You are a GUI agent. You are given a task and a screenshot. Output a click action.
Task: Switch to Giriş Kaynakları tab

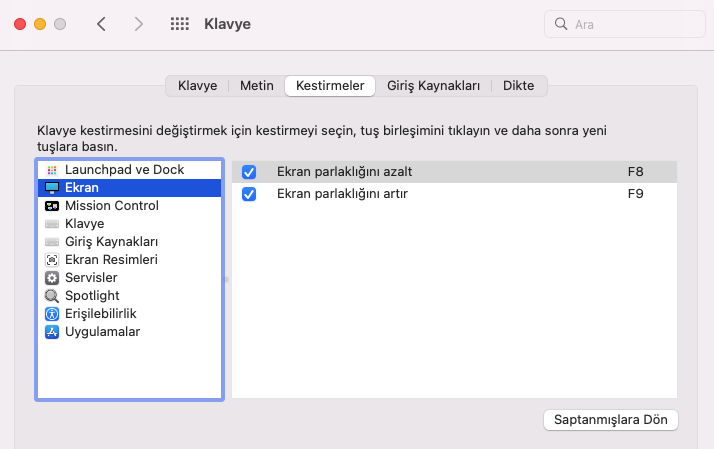click(x=434, y=86)
